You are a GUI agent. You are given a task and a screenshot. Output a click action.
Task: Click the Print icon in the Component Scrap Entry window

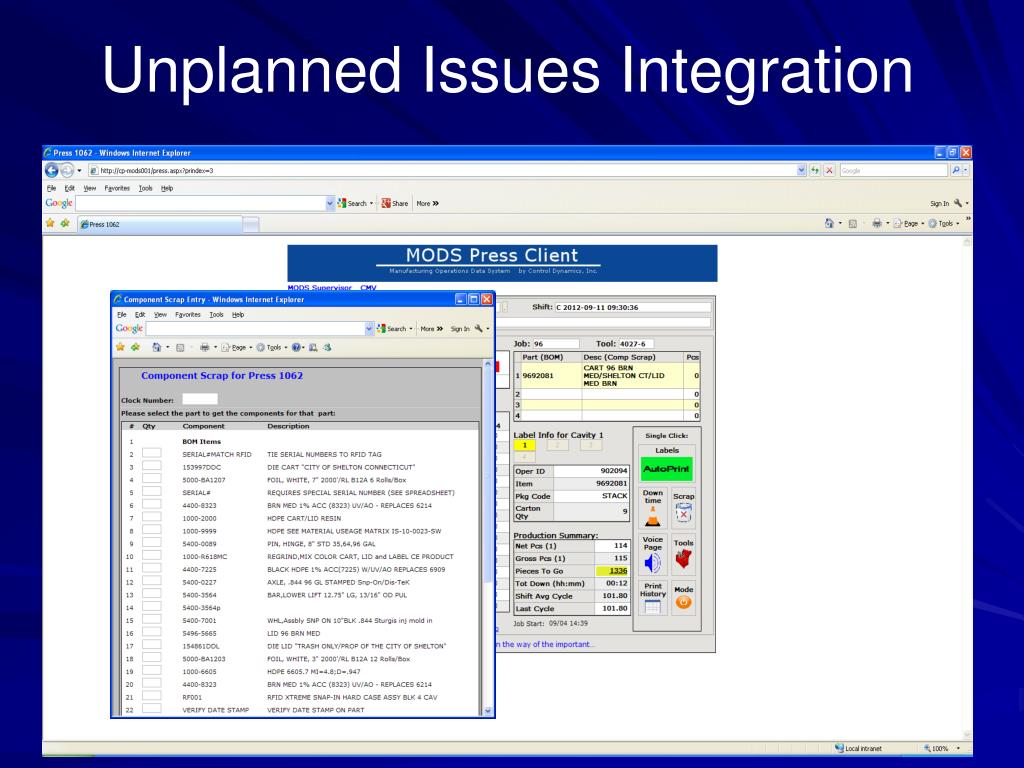[x=204, y=347]
